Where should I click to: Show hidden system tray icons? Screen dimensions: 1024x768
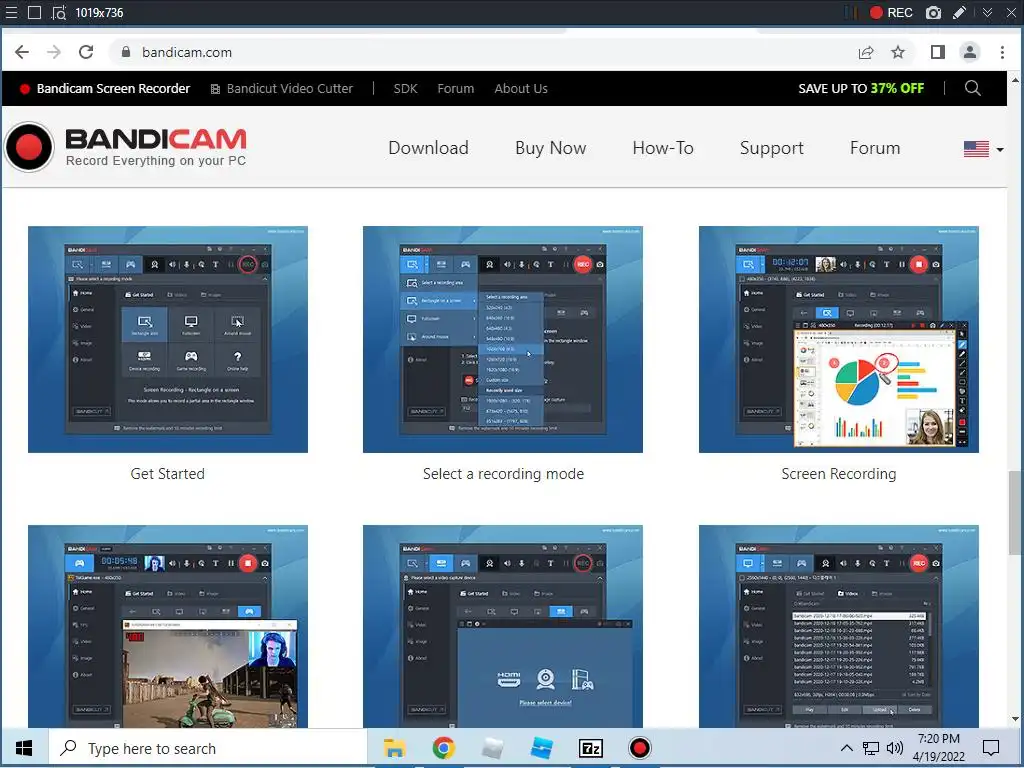tap(846, 748)
